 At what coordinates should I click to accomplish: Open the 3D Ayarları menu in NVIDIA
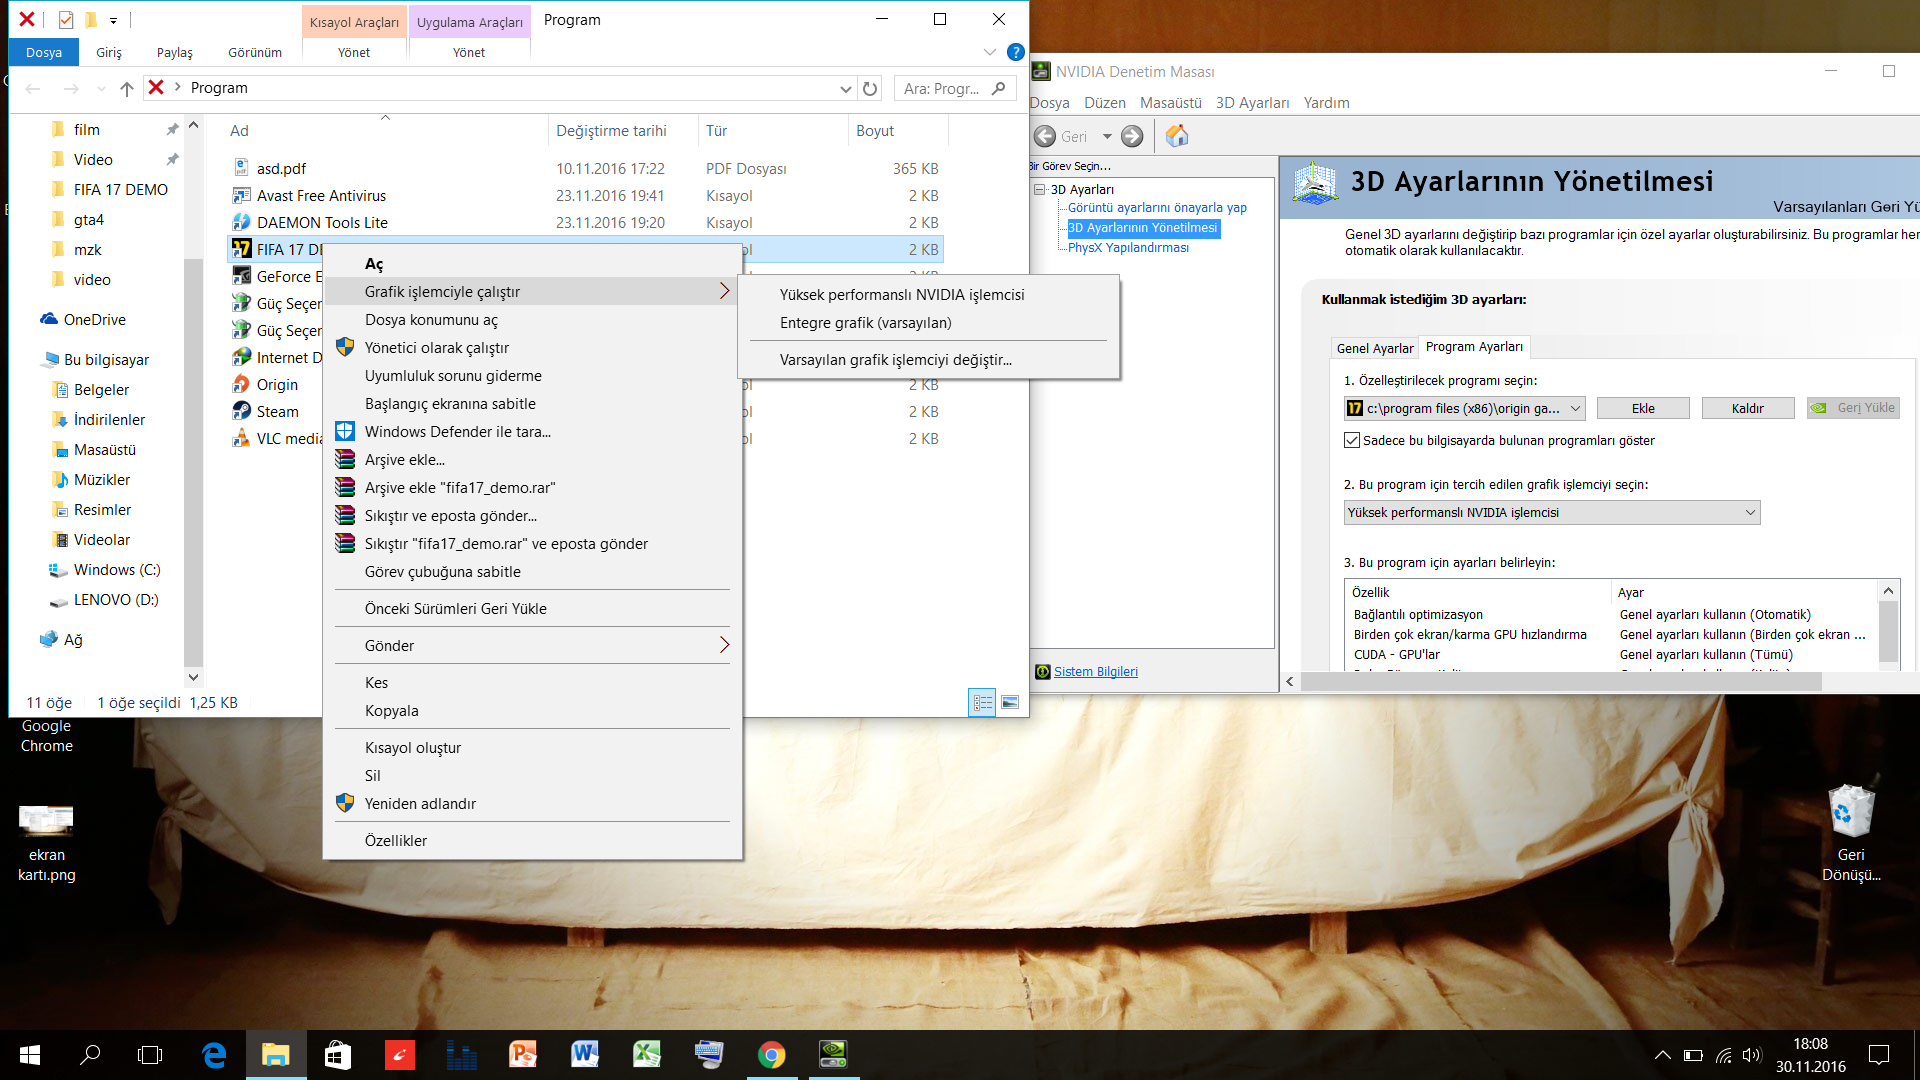click(1252, 102)
